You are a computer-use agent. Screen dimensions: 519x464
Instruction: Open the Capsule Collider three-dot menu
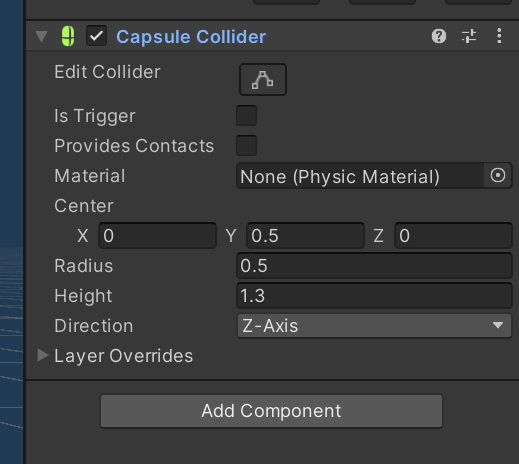(499, 36)
